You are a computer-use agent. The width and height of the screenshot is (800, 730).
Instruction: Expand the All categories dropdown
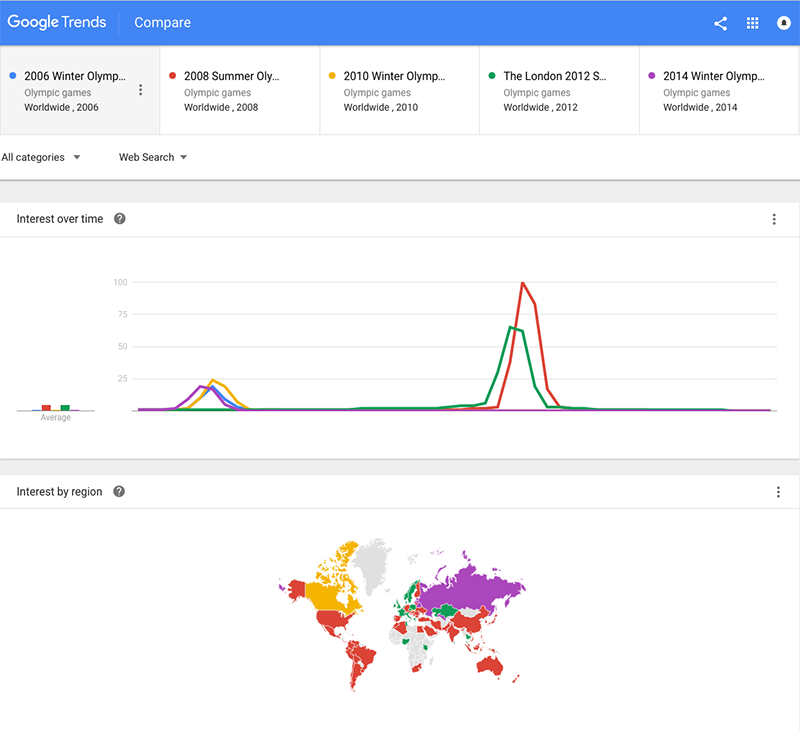[41, 157]
